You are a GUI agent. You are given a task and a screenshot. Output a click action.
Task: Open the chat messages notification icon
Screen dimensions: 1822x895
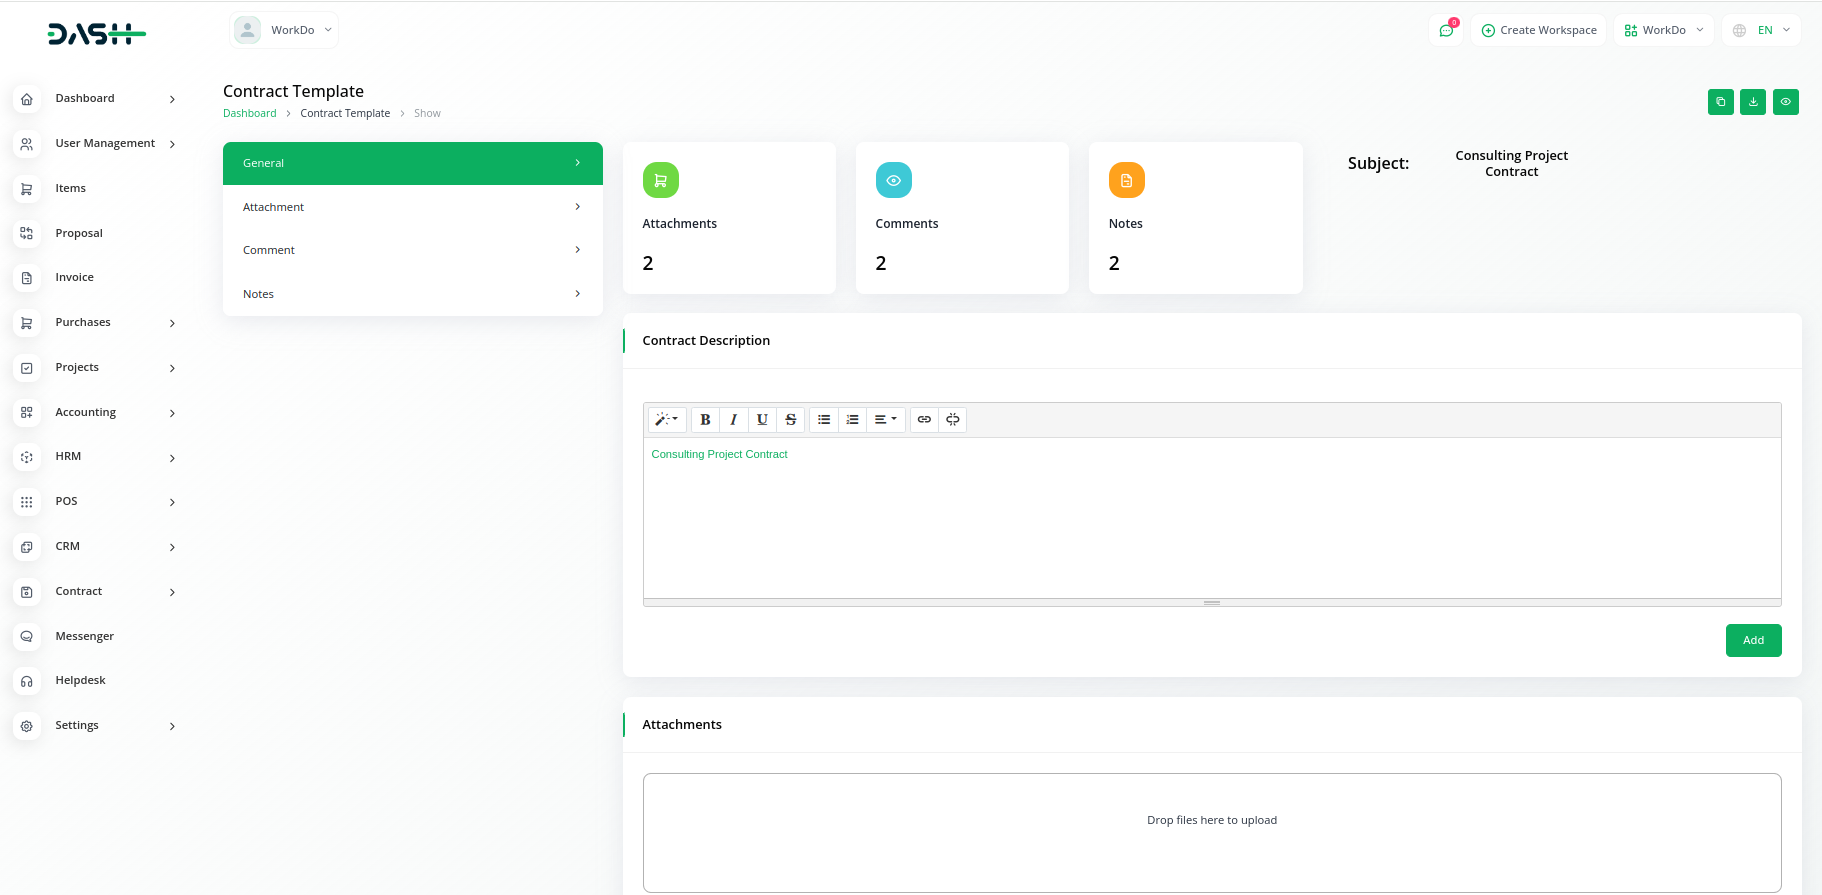coord(1446,30)
